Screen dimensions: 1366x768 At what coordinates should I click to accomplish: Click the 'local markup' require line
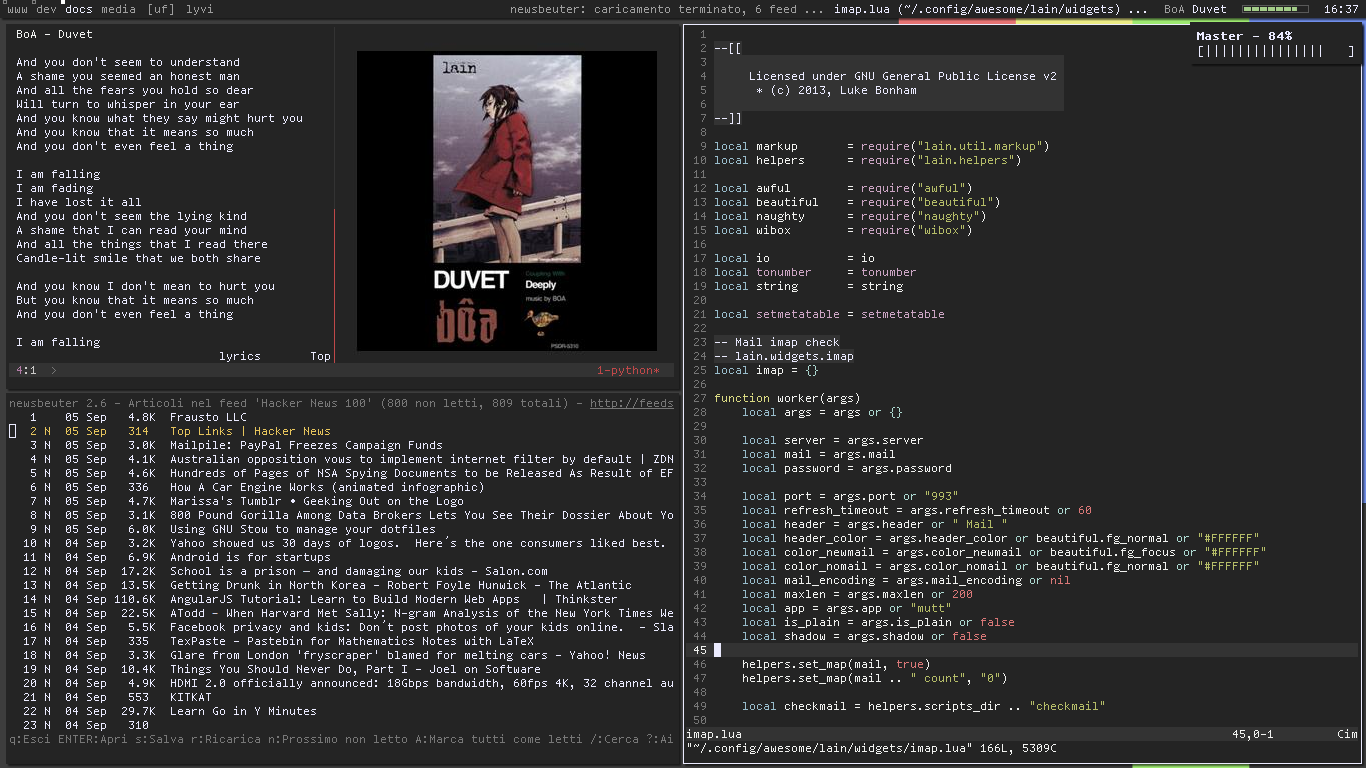(882, 146)
